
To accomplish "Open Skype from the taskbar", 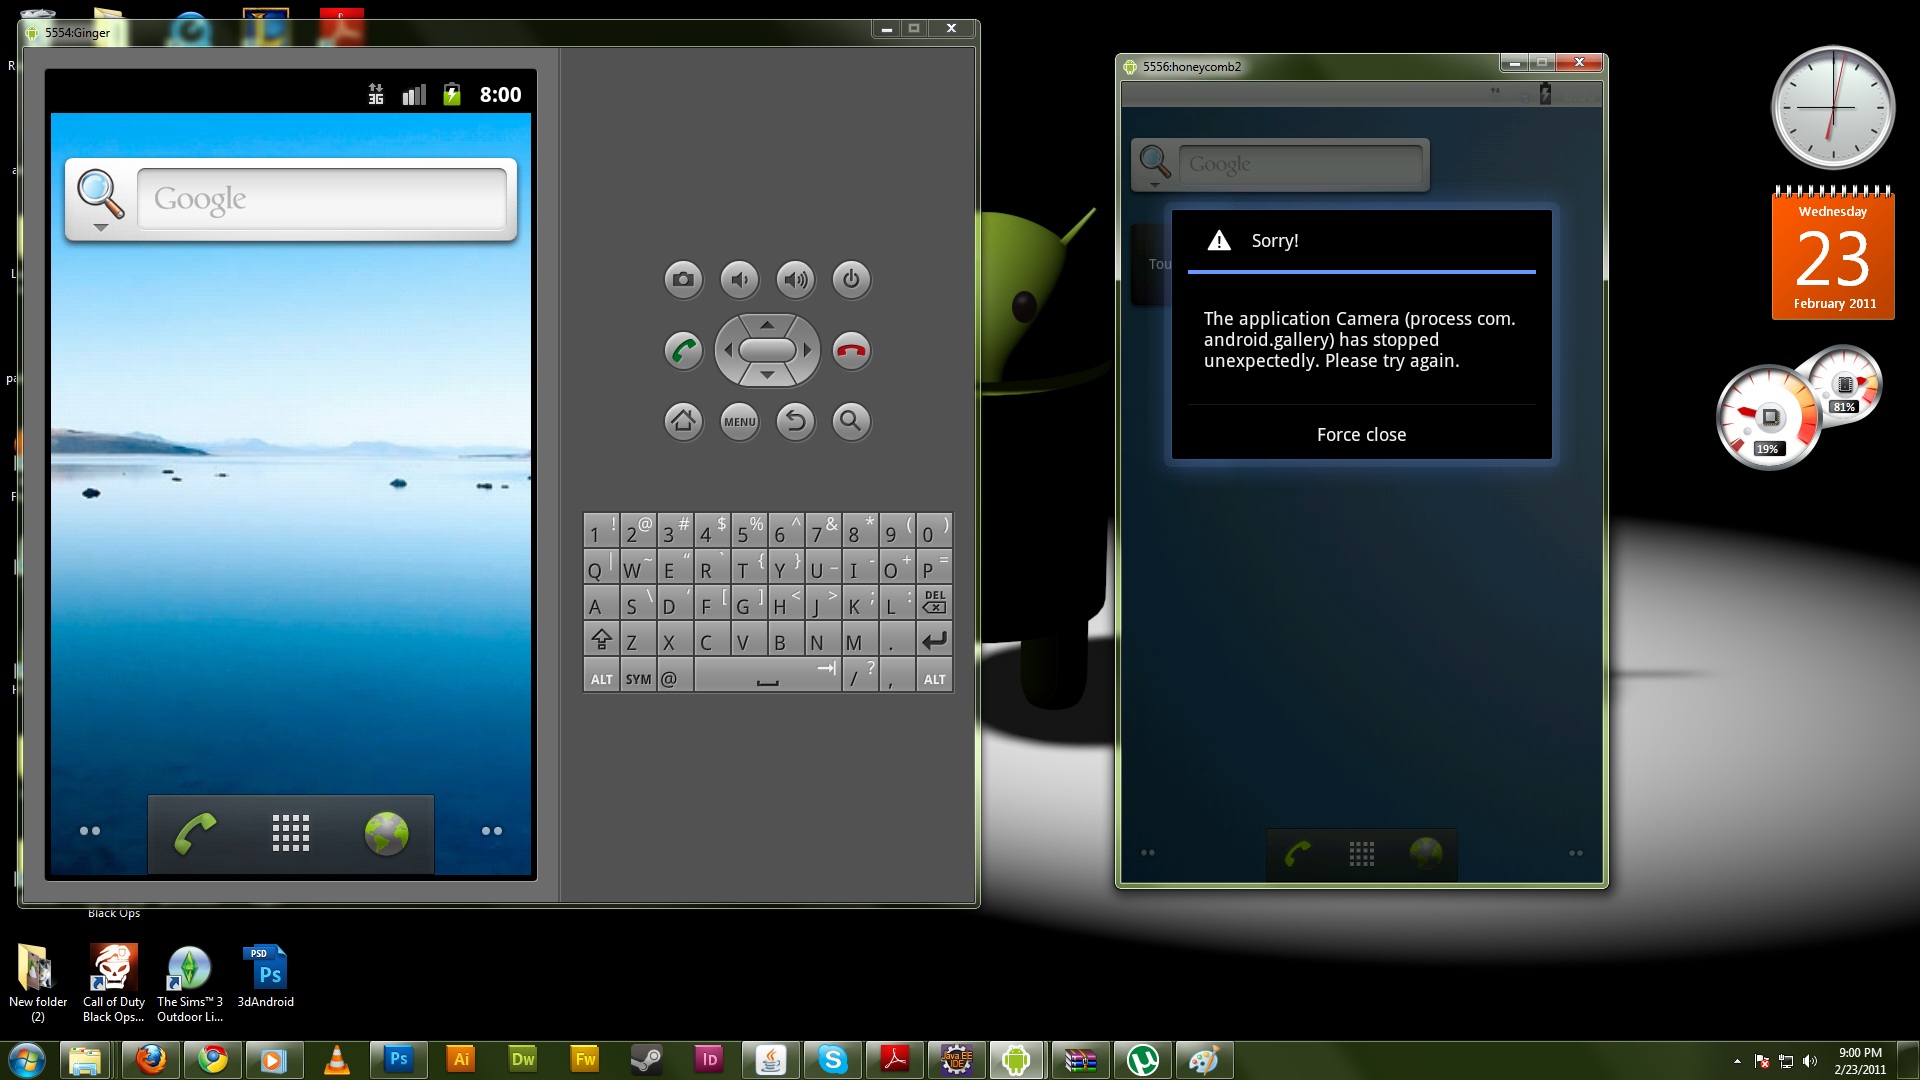I will (833, 1059).
